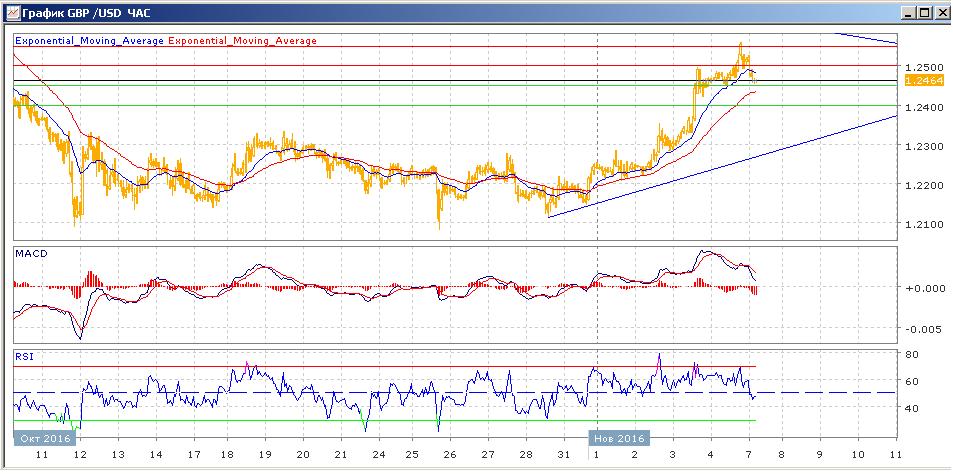953x474 pixels.
Task: Click the -0.005 MACD axis label
Action: (x=922, y=329)
